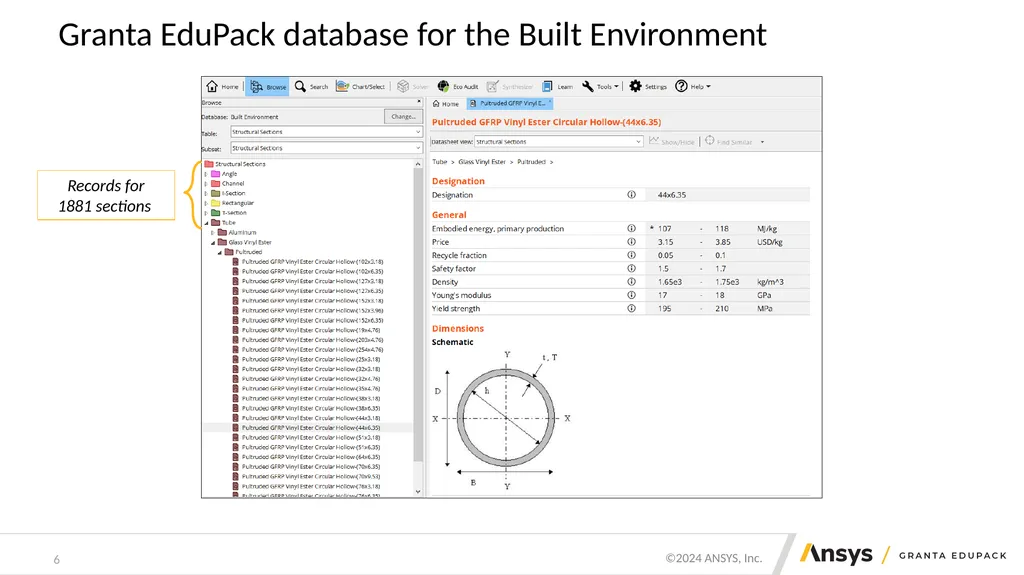Click the Glass Vinyl Ester breadcrumb
The image size is (1024, 575).
pyautogui.click(x=482, y=162)
